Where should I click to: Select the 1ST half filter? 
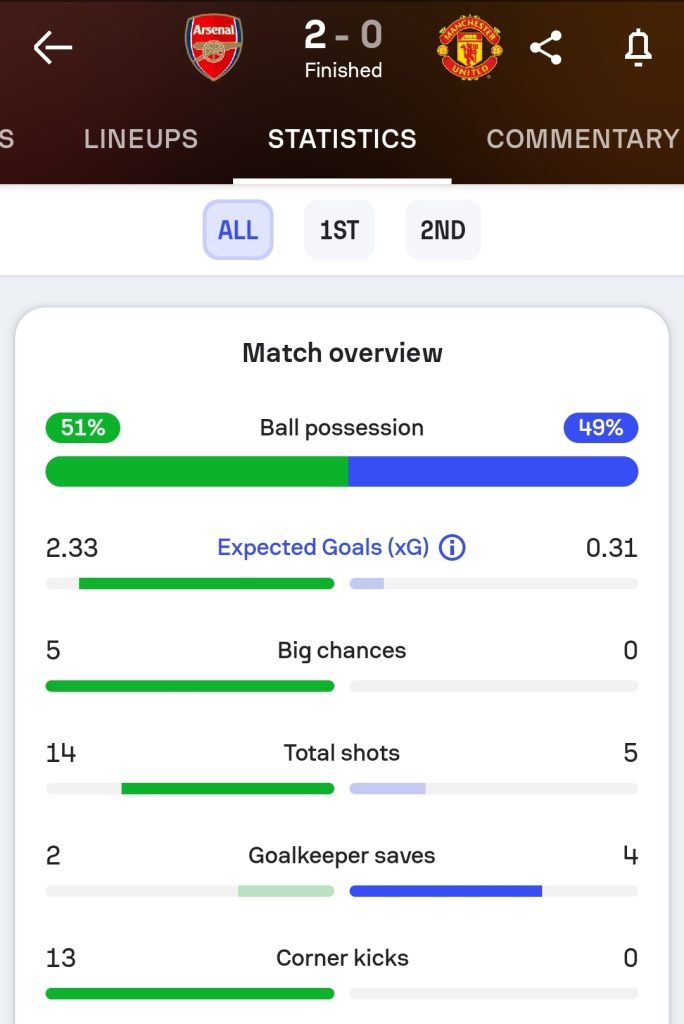click(339, 230)
